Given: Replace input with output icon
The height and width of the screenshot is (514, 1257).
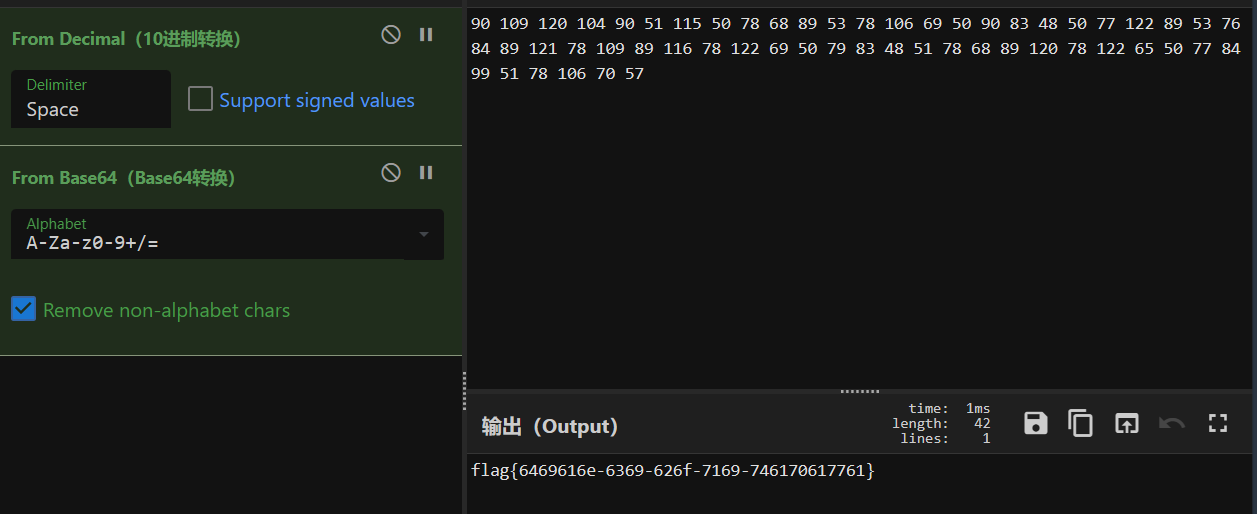Looking at the screenshot, I should coord(1127,423).
